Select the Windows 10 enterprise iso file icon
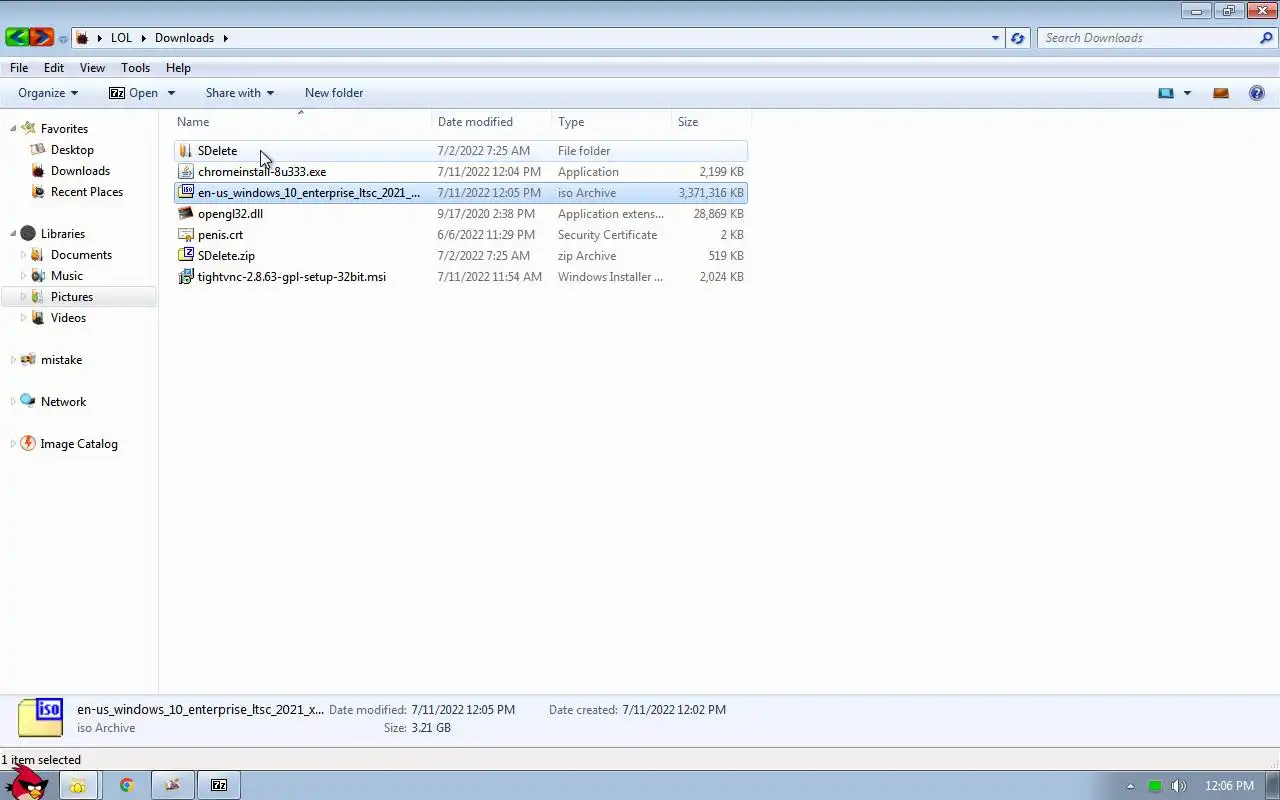The height and width of the screenshot is (800, 1280). [x=186, y=193]
